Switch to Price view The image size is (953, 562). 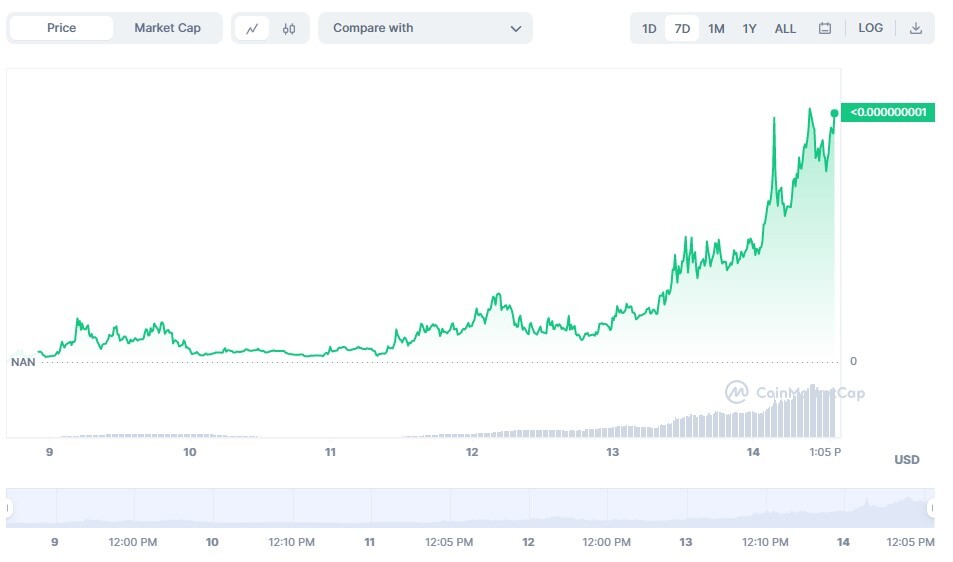click(61, 28)
